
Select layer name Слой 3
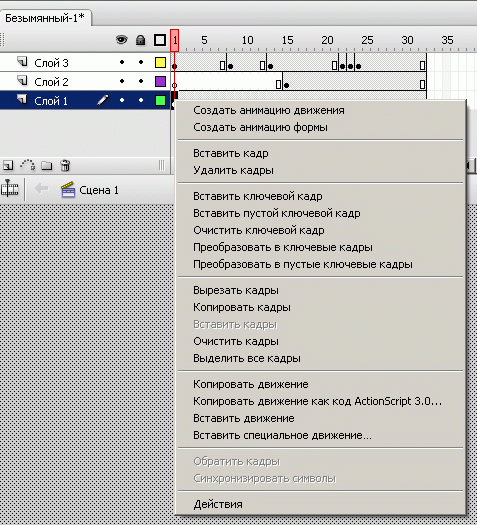click(51, 63)
